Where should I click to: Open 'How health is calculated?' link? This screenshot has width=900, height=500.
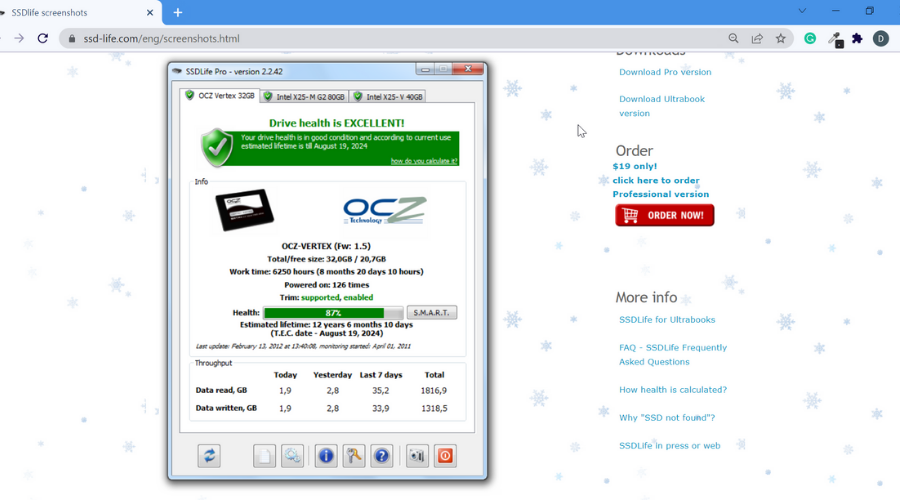673,390
